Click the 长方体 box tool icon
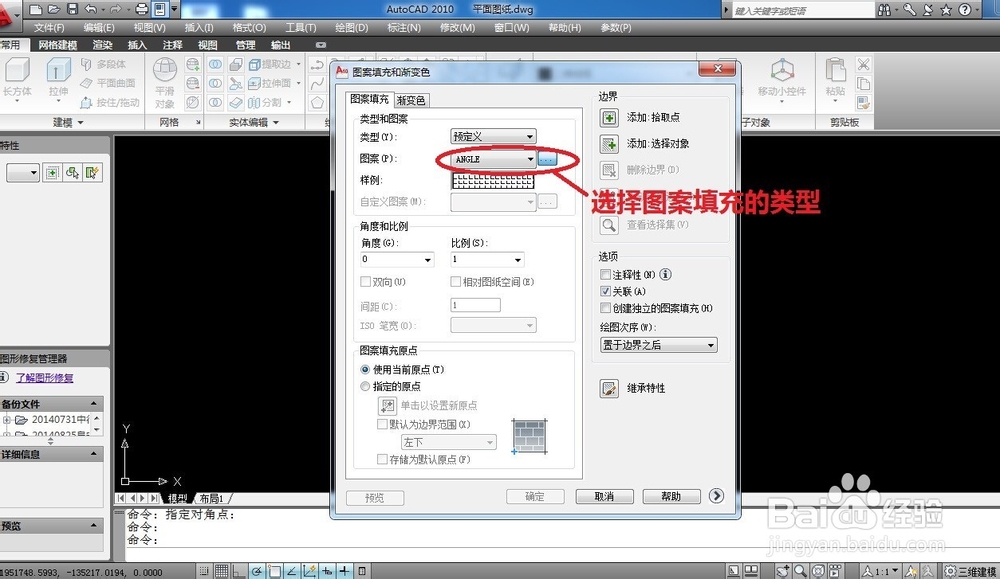Image resolution: width=1000 pixels, height=579 pixels. (17, 70)
